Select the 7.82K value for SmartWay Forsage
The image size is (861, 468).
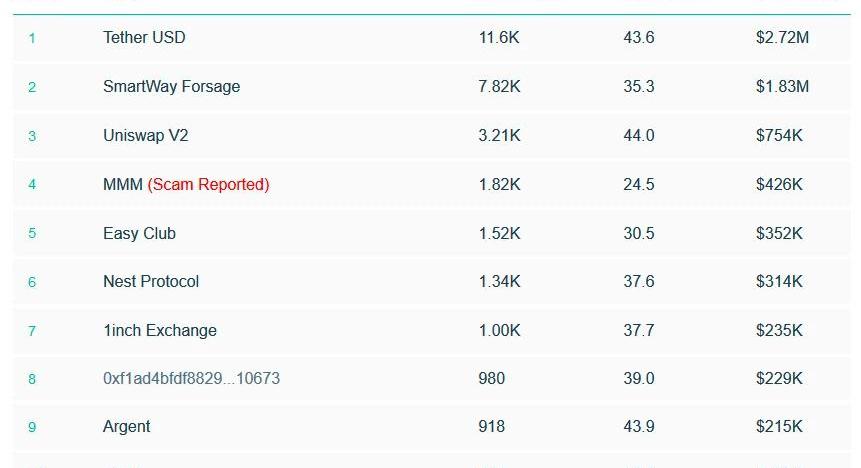pyautogui.click(x=499, y=87)
